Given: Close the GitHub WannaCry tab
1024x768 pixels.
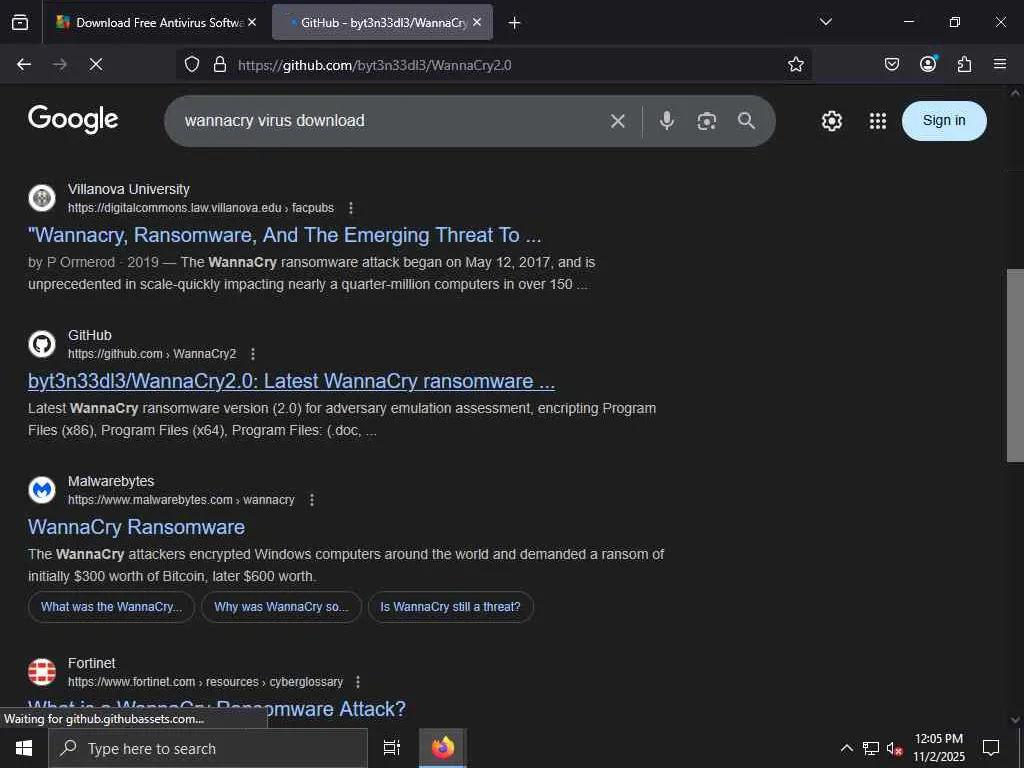Looking at the screenshot, I should click(477, 22).
